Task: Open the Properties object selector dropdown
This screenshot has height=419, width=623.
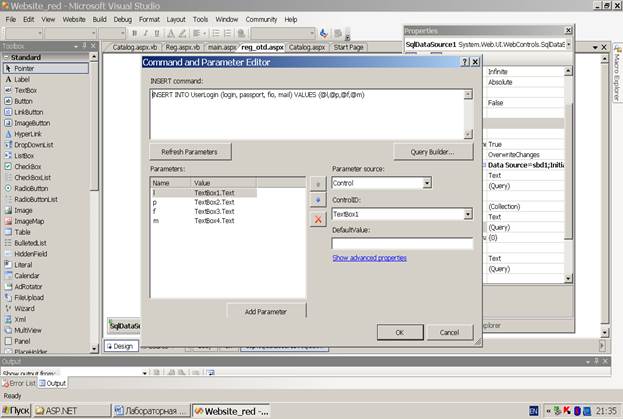Action: pos(569,44)
